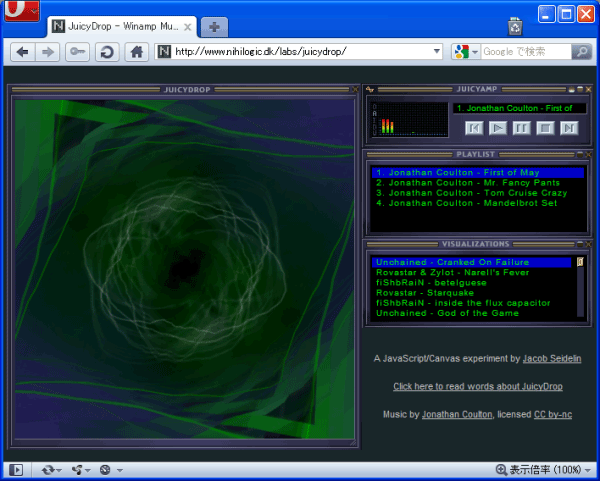The image size is (600, 481).
Task: Click the JuicyAmp minimize icon
Action: (x=572, y=89)
